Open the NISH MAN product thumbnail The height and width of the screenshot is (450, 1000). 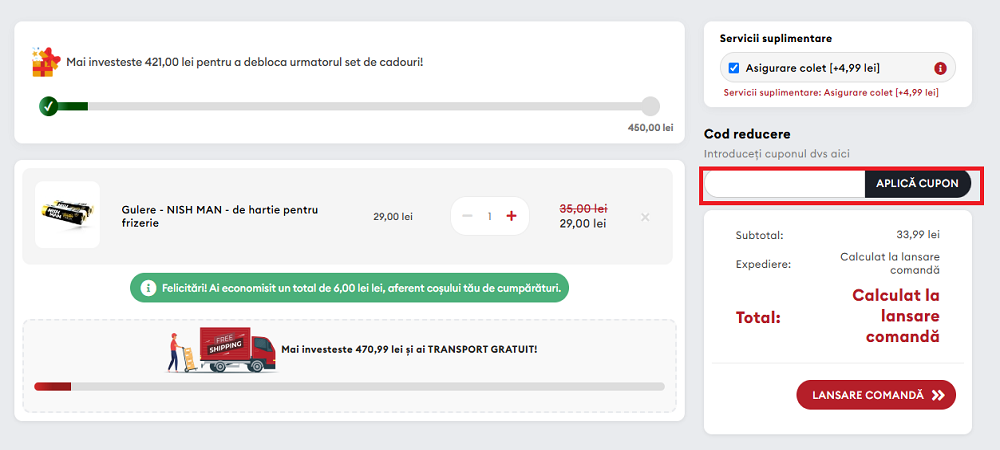coord(67,214)
